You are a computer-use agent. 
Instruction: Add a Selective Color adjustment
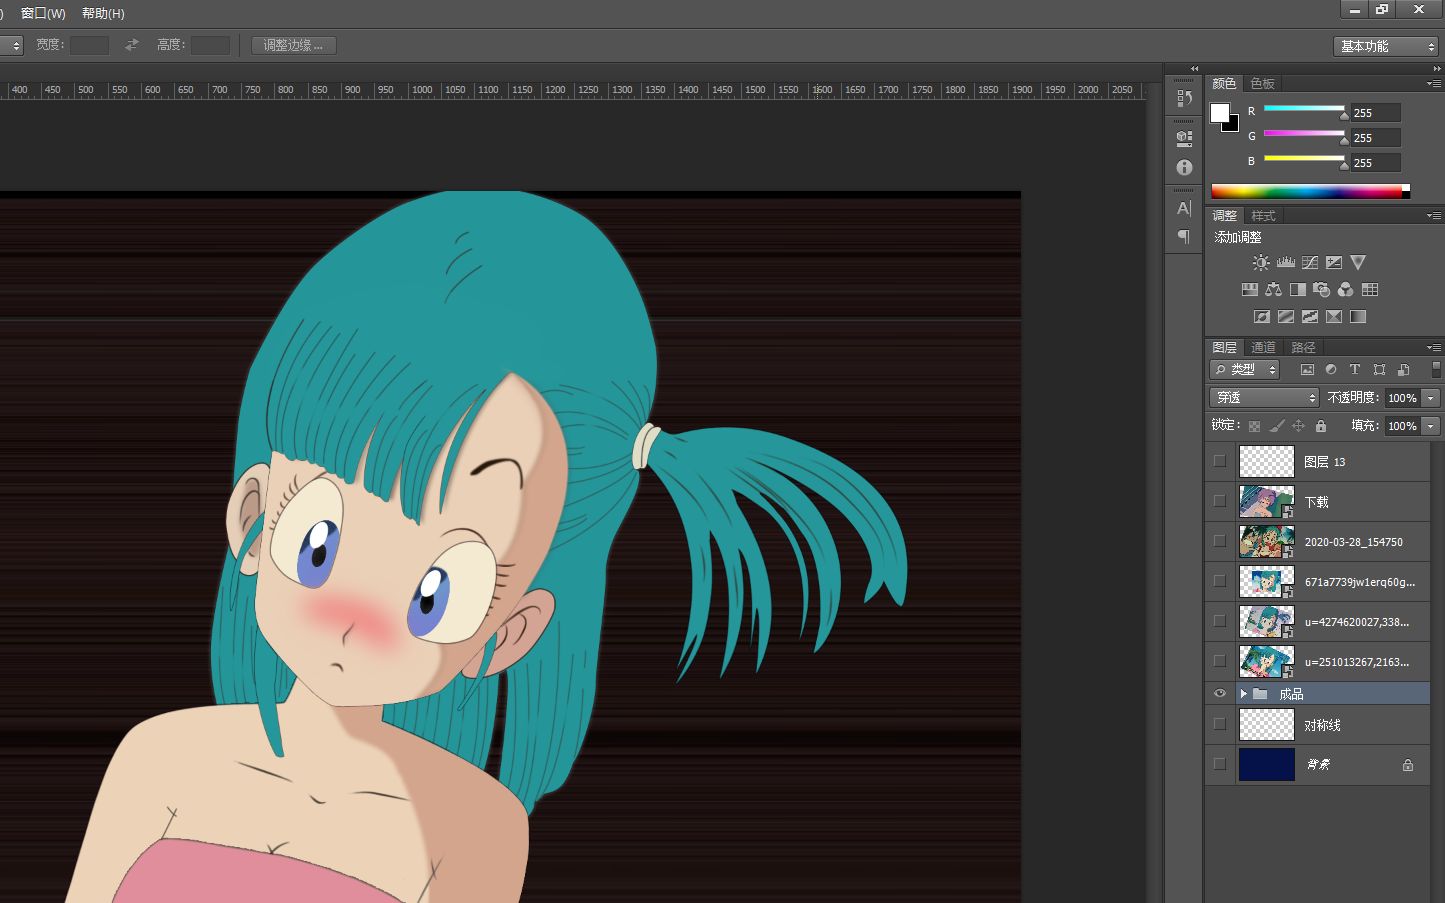coord(1334,317)
